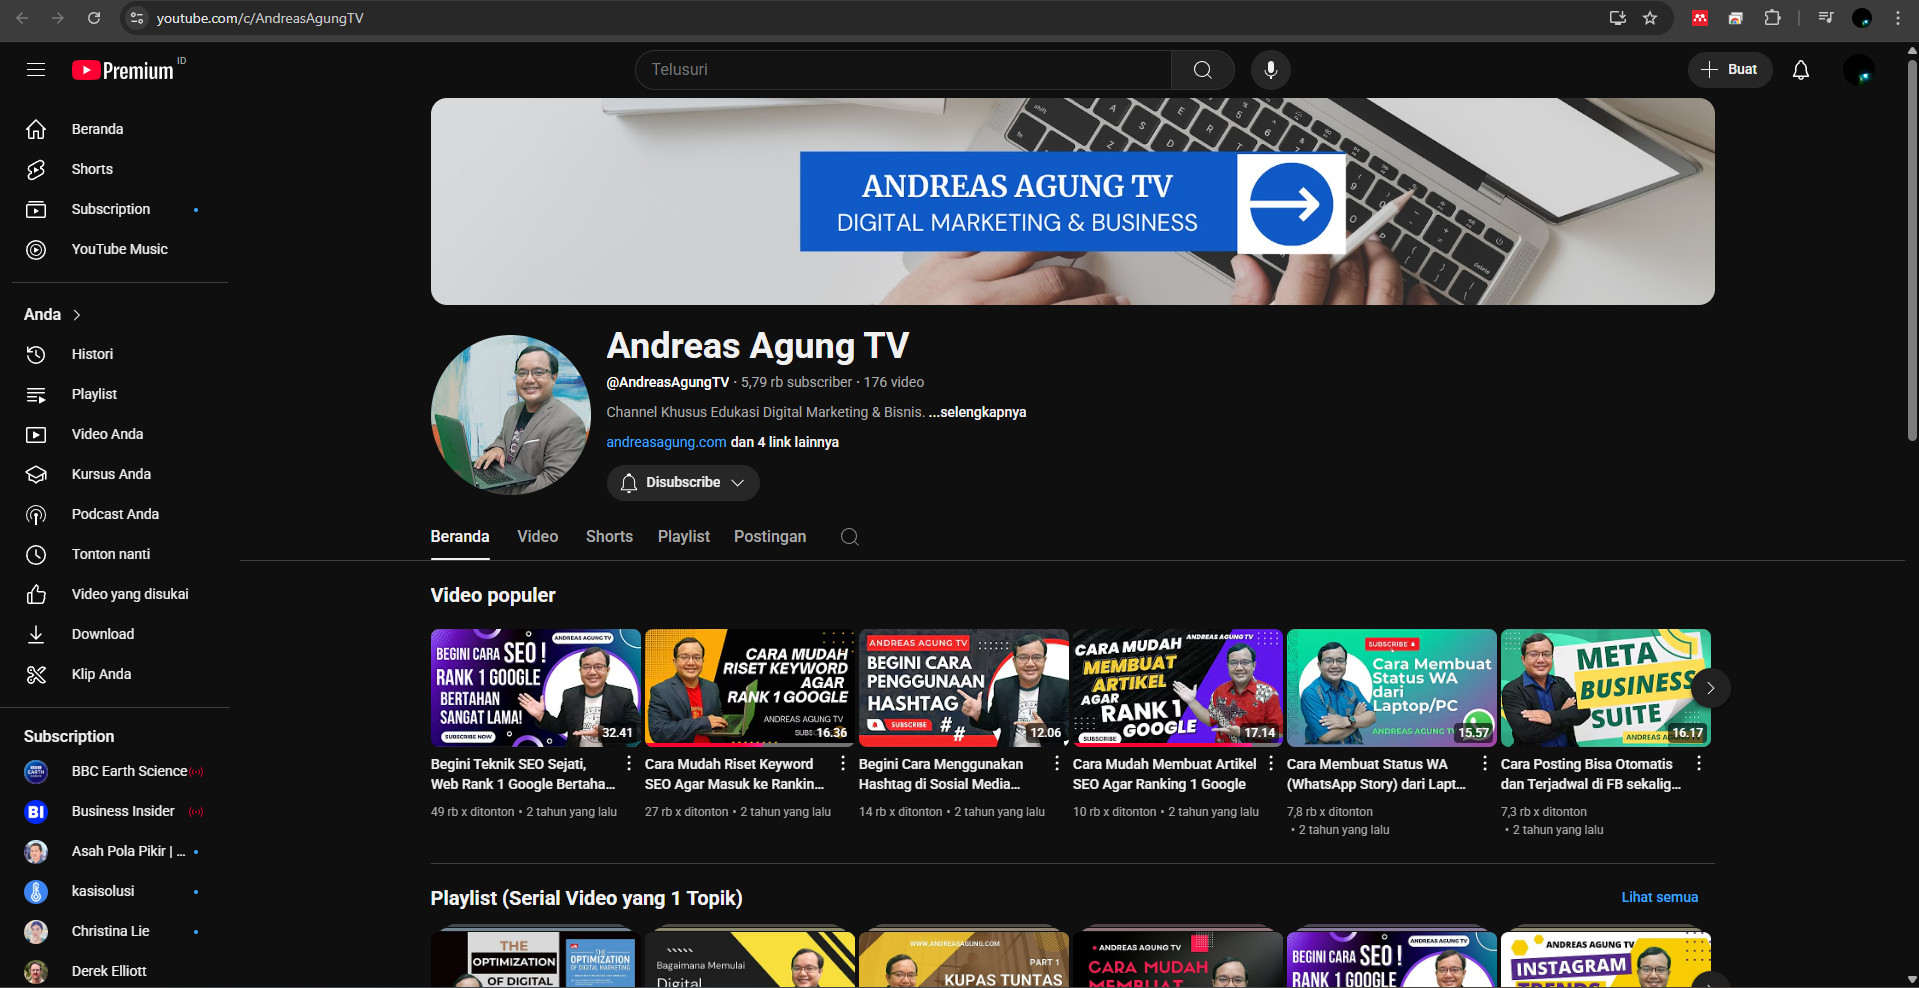This screenshot has width=1919, height=988.
Task: Open Hashtag di Sosial Media video title
Action: pos(940,774)
